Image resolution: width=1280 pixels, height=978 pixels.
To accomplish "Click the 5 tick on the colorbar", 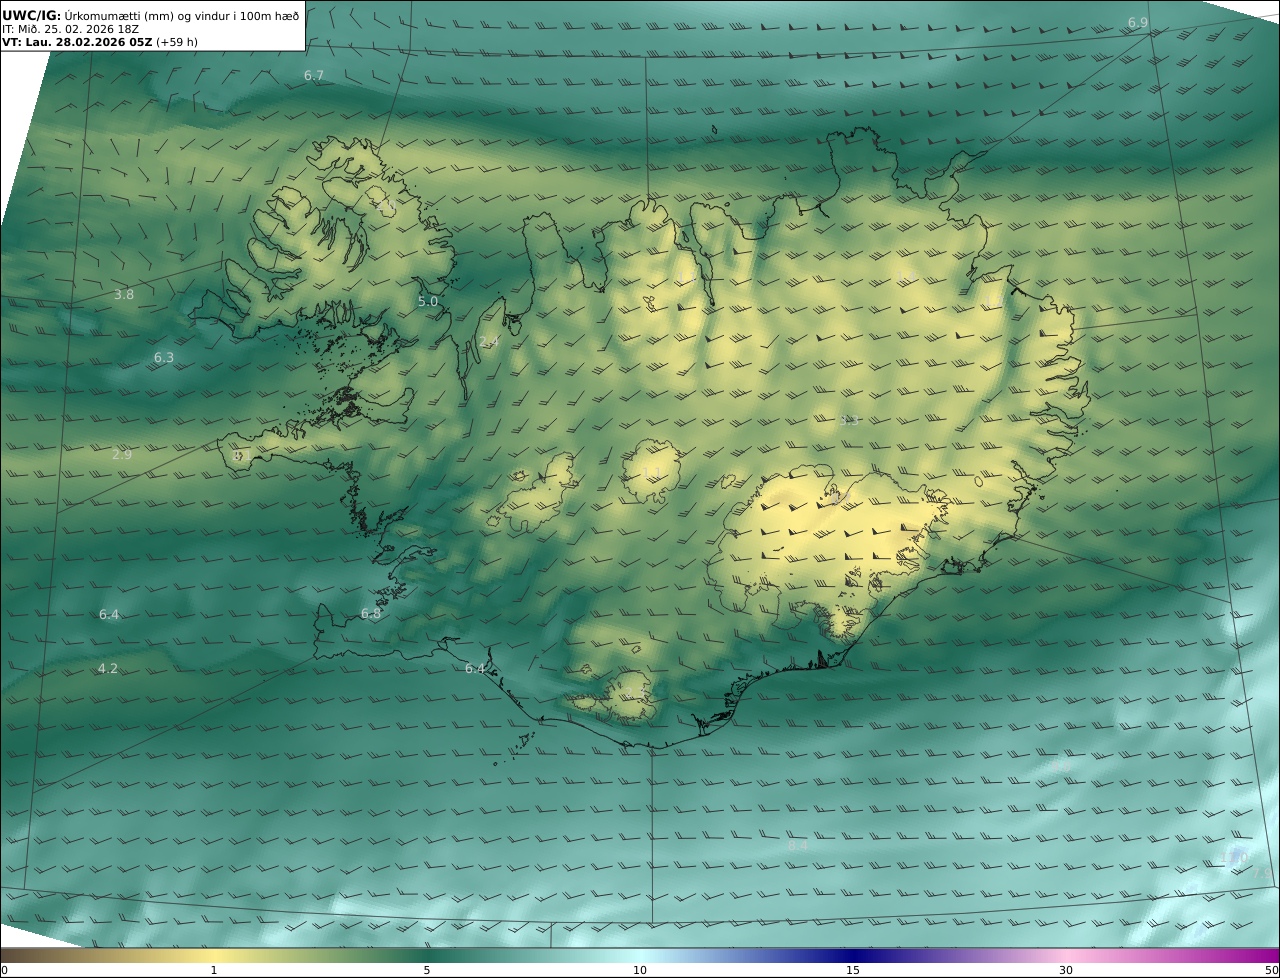I will [x=427, y=970].
